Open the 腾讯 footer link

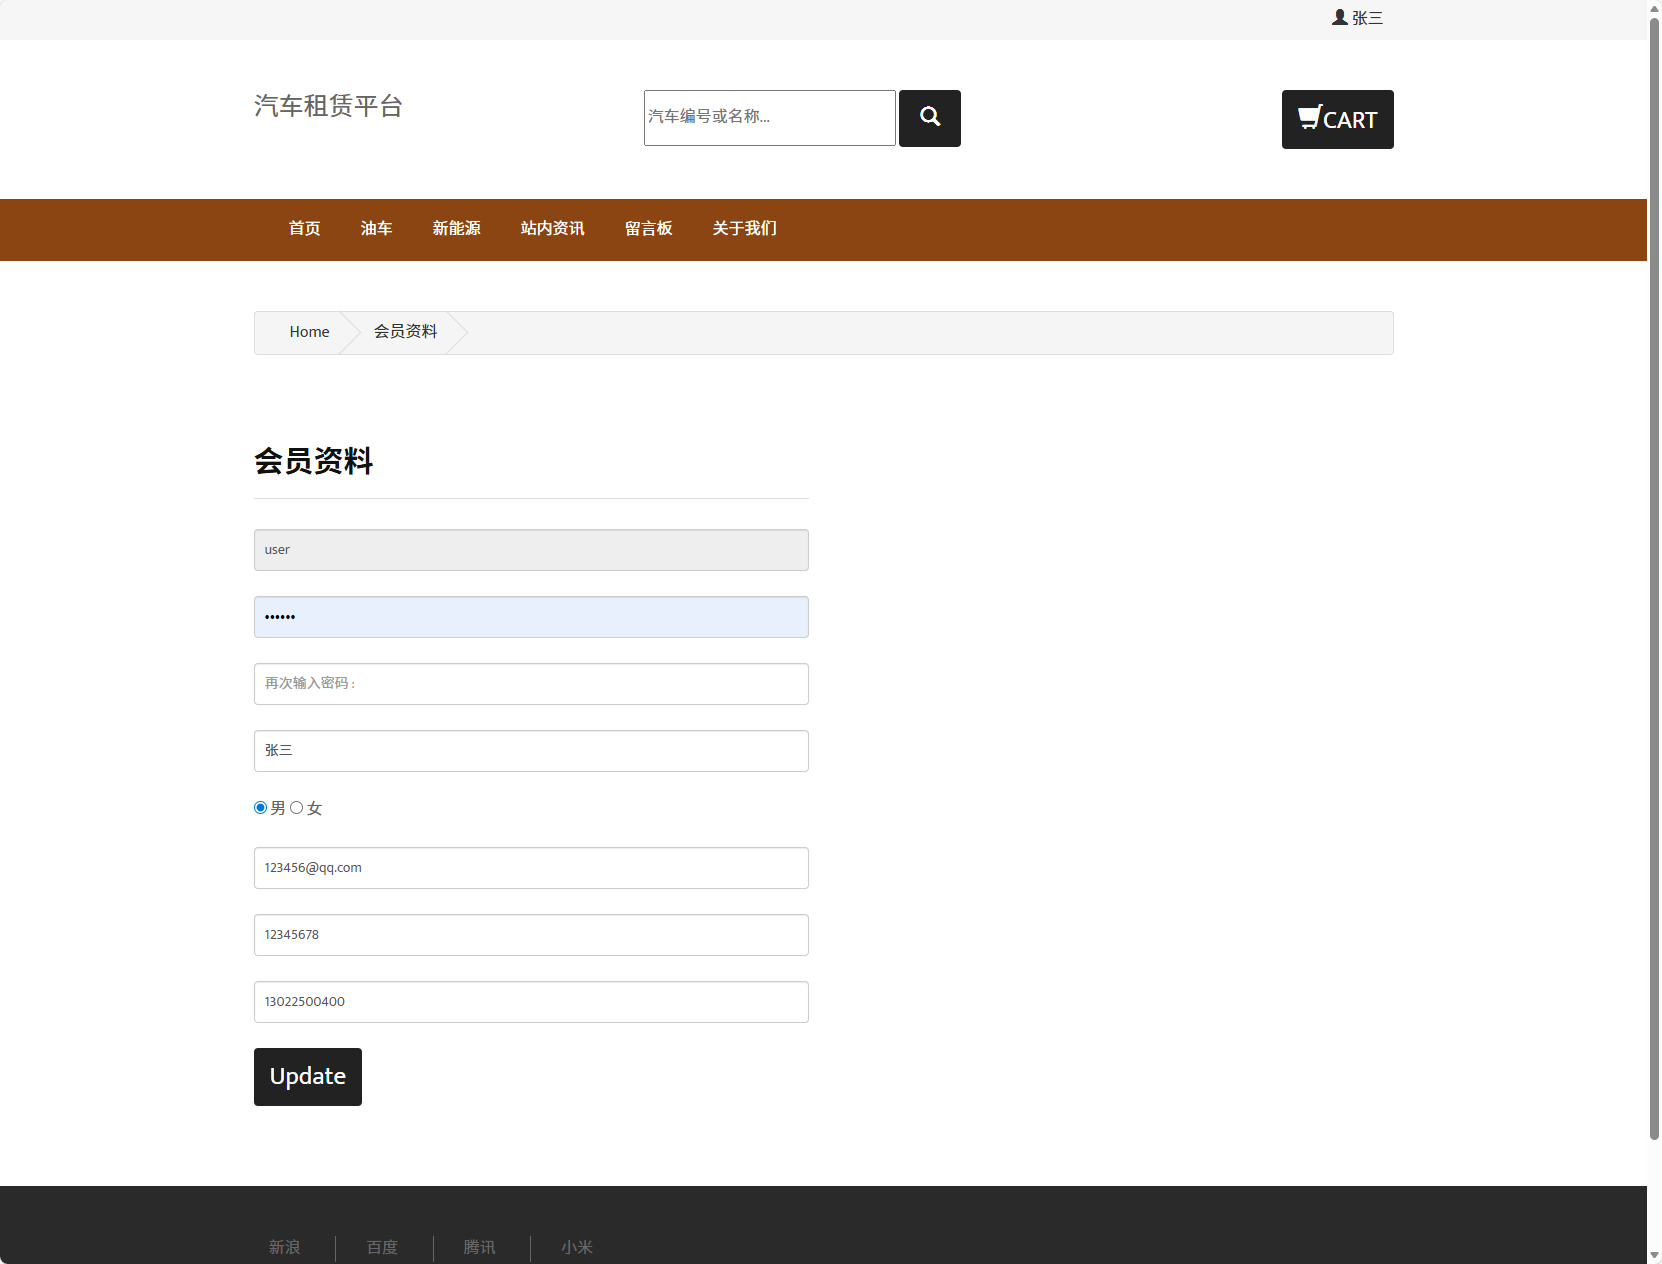pos(479,1247)
